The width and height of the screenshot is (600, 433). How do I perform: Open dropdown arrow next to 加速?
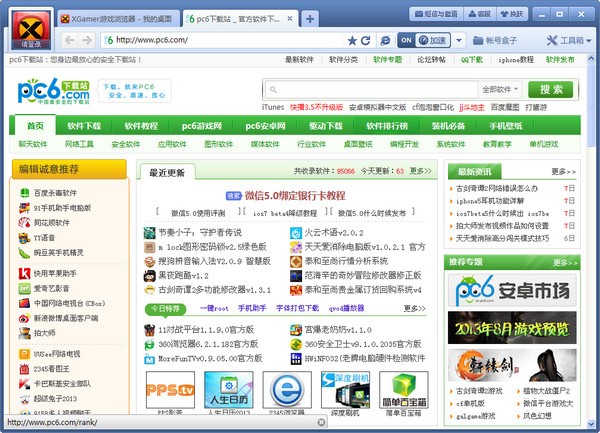(459, 40)
